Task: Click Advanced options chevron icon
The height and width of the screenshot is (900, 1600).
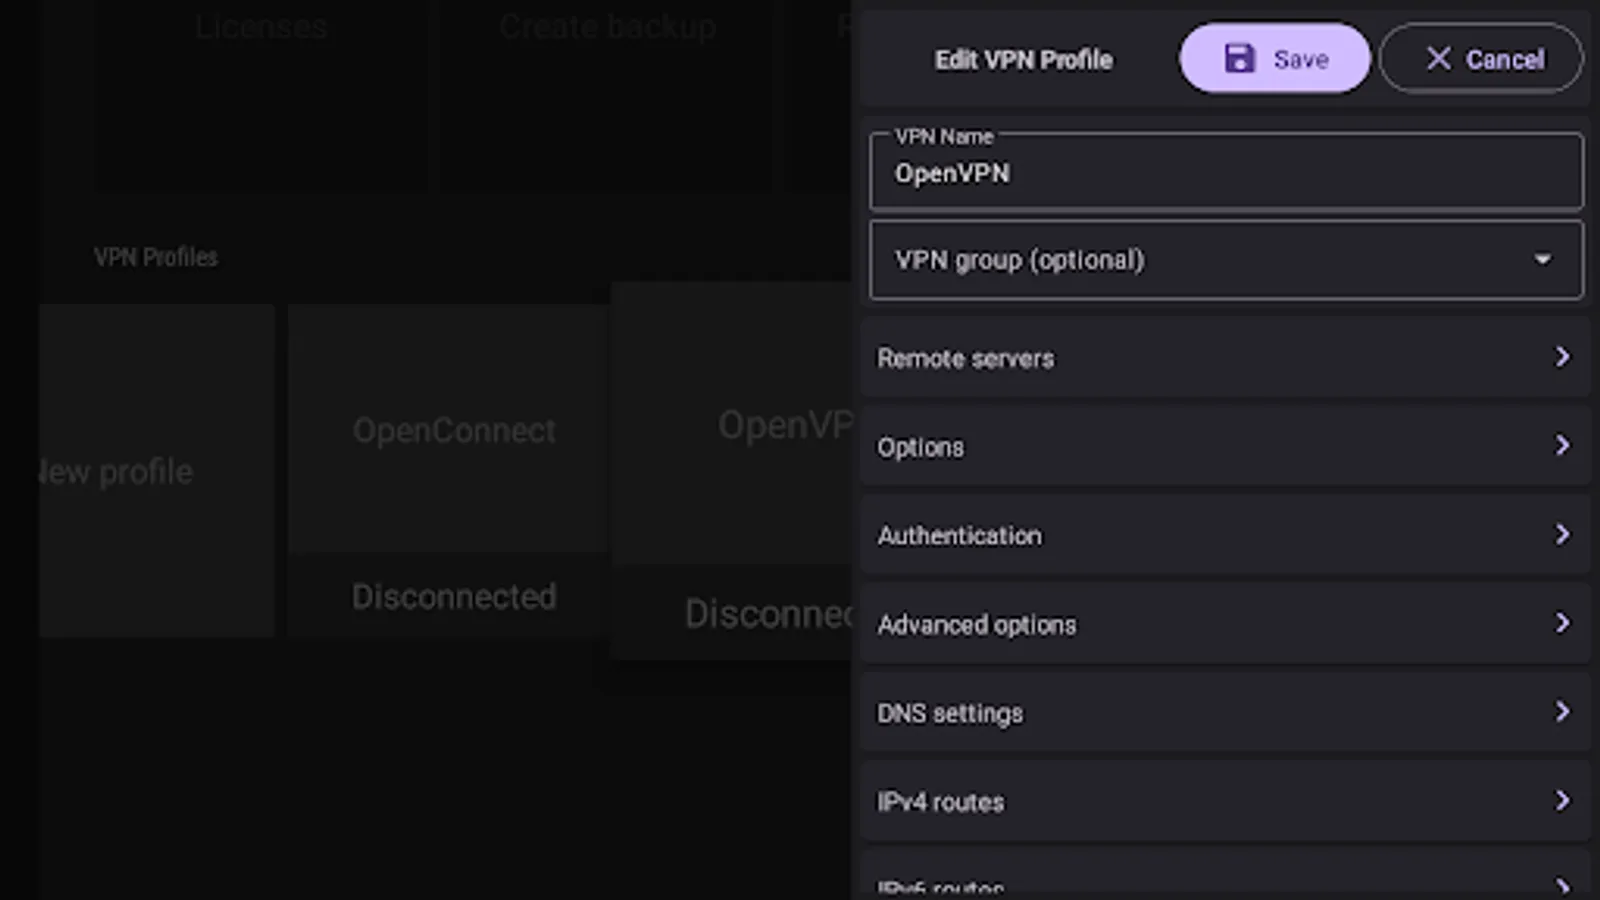Action: point(1562,623)
